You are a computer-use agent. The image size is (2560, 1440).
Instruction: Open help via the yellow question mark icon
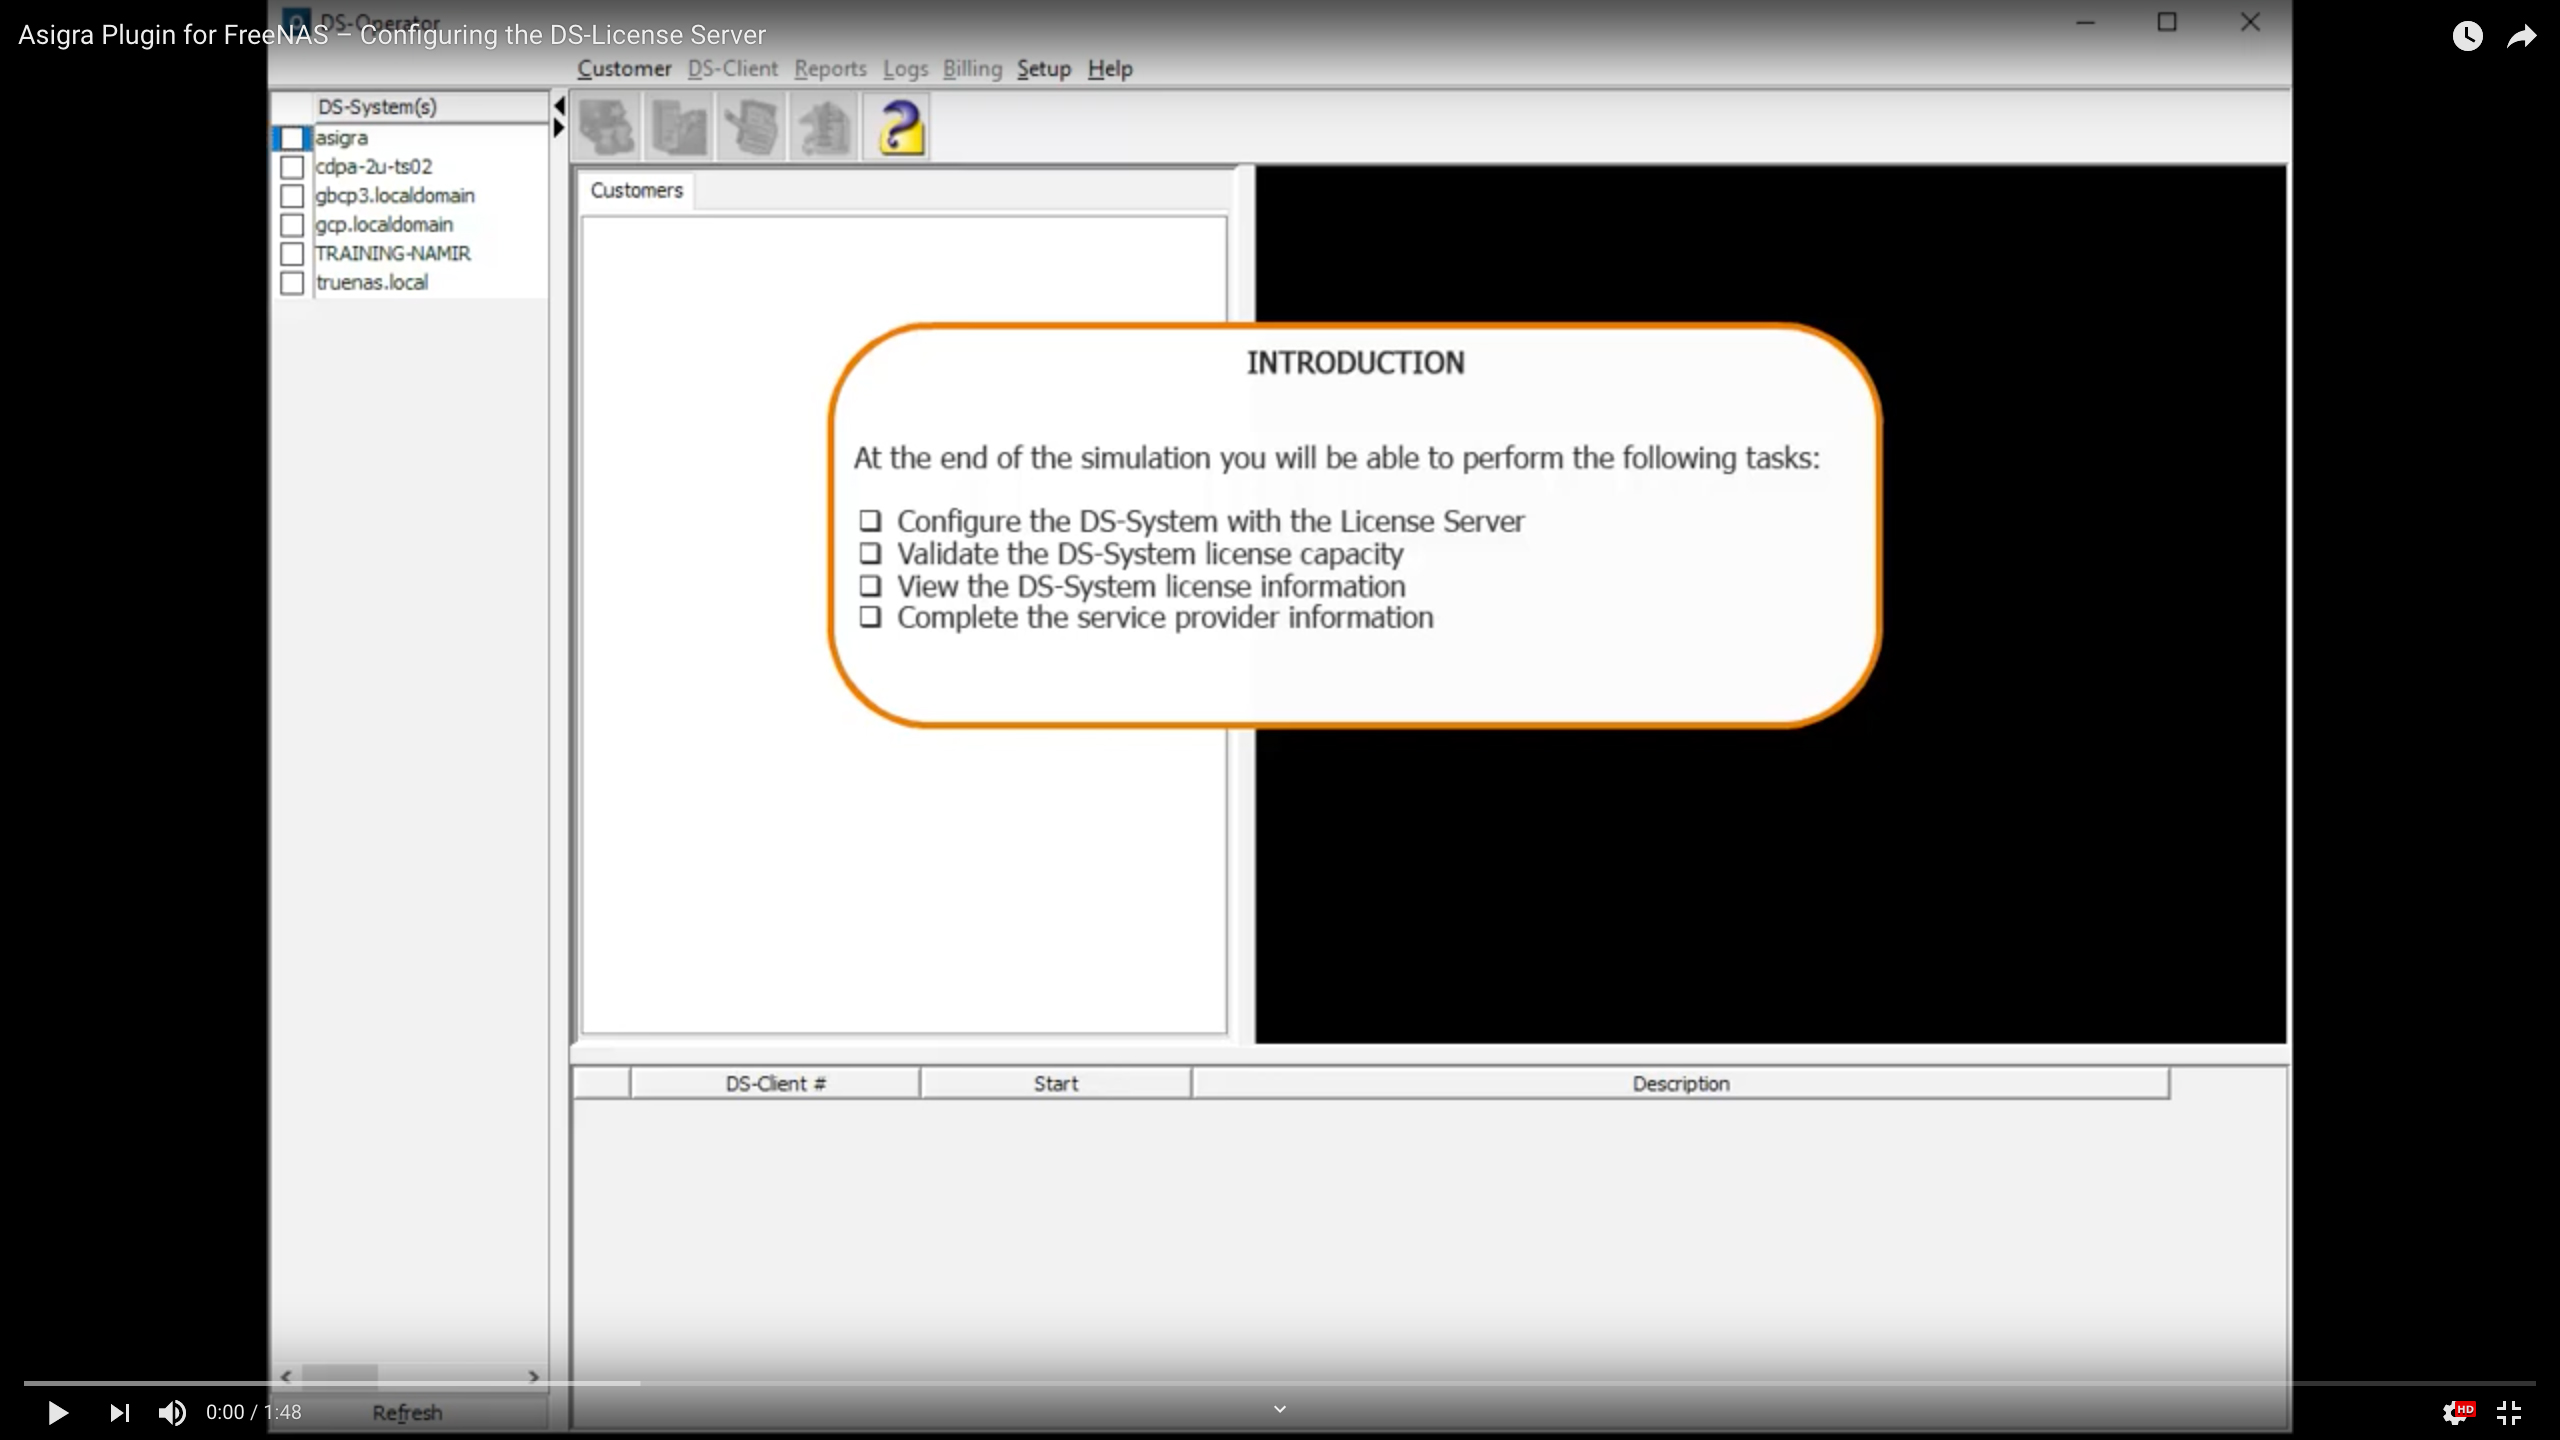click(x=897, y=127)
